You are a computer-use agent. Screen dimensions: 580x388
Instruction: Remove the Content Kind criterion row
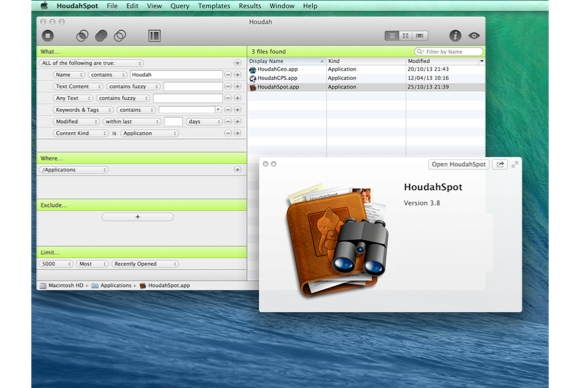228,133
